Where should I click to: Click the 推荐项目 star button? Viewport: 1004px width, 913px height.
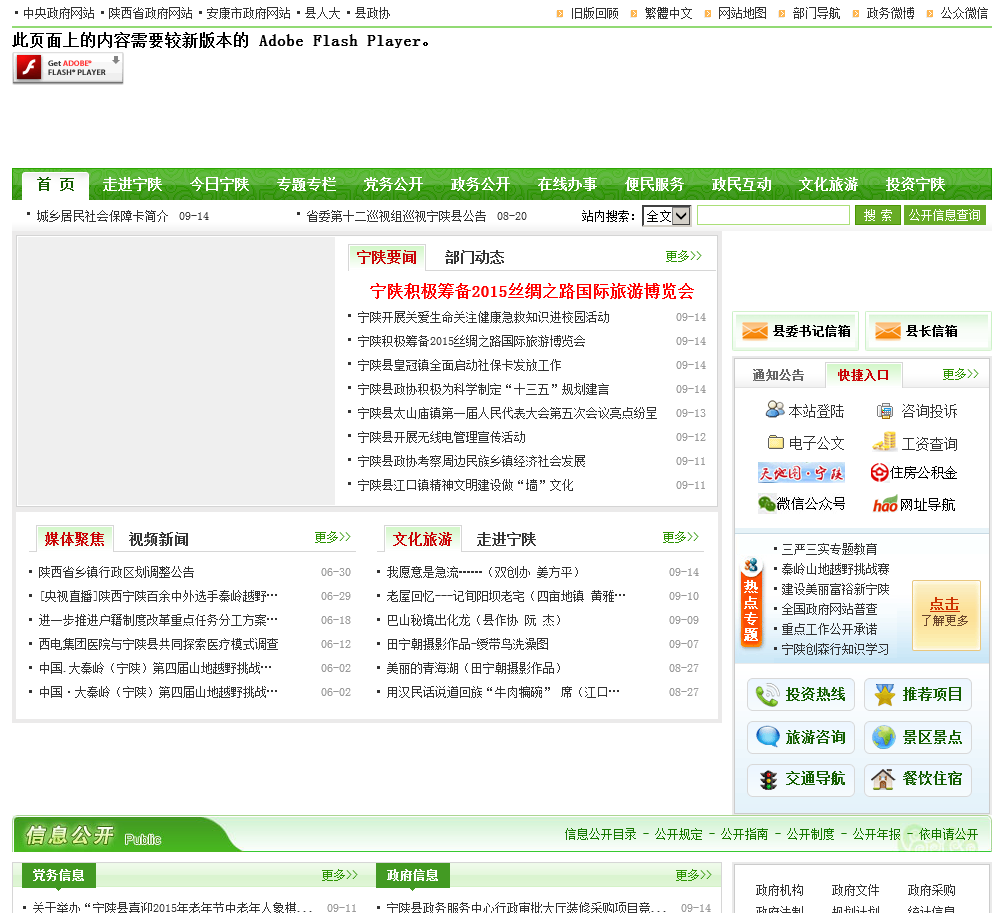tap(918, 695)
